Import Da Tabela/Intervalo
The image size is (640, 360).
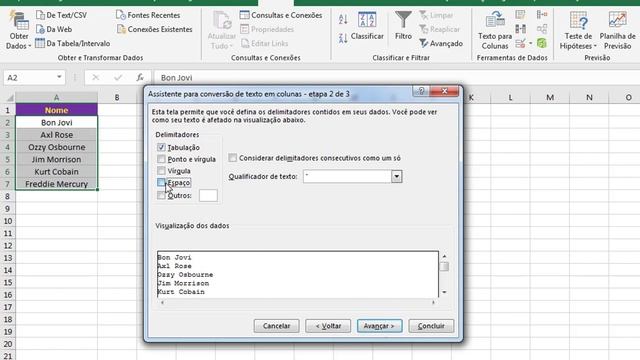73,43
